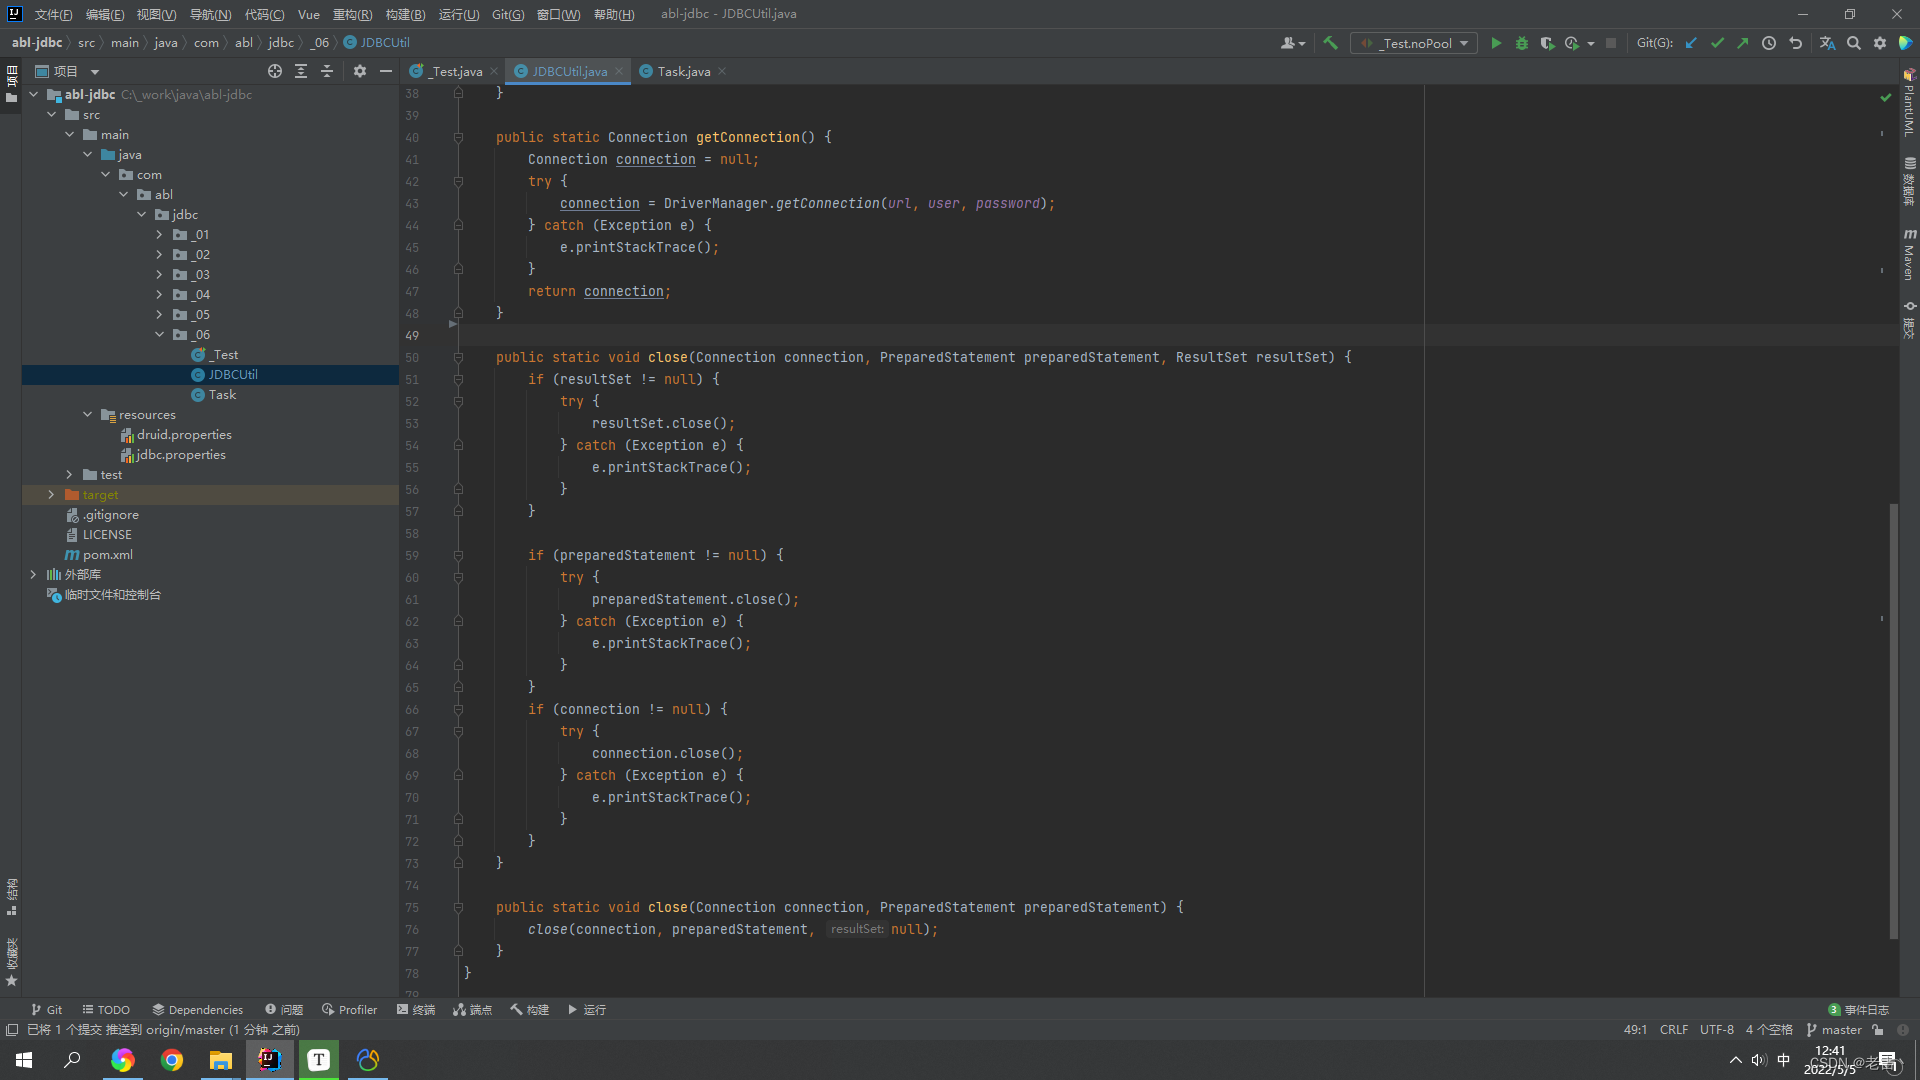The width and height of the screenshot is (1920, 1080).
Task: Hide the project tool window
Action: (x=386, y=71)
